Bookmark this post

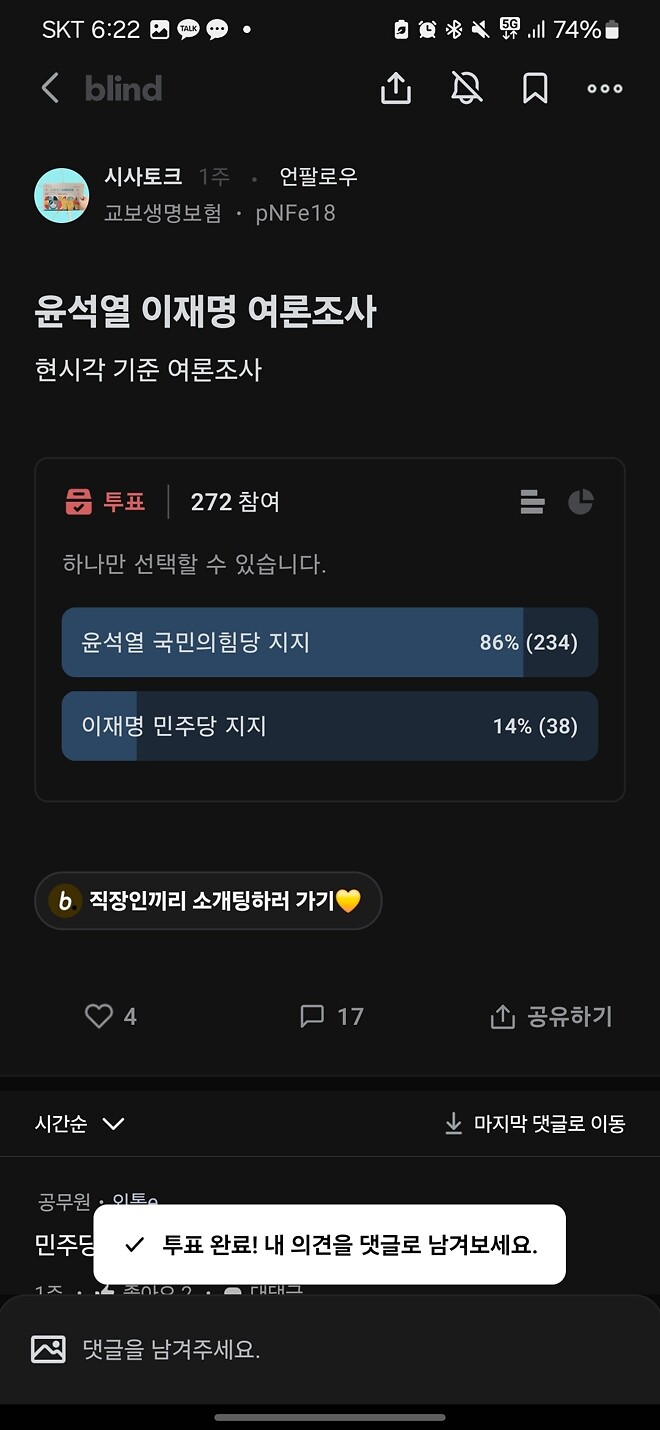(534, 88)
